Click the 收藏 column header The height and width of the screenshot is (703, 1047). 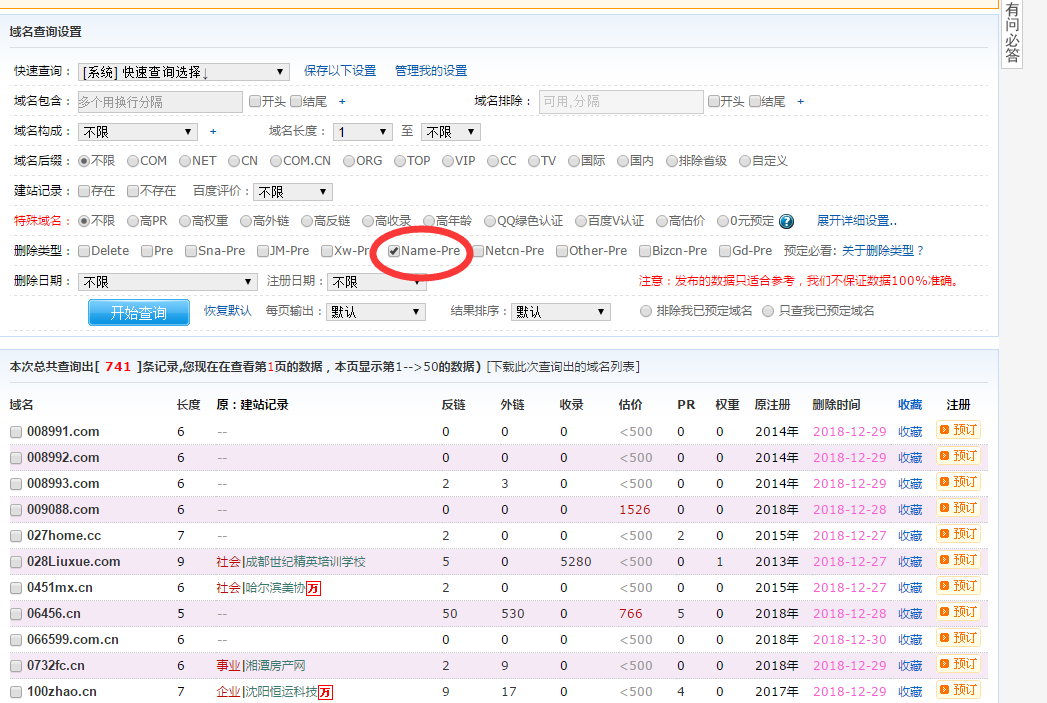(909, 405)
